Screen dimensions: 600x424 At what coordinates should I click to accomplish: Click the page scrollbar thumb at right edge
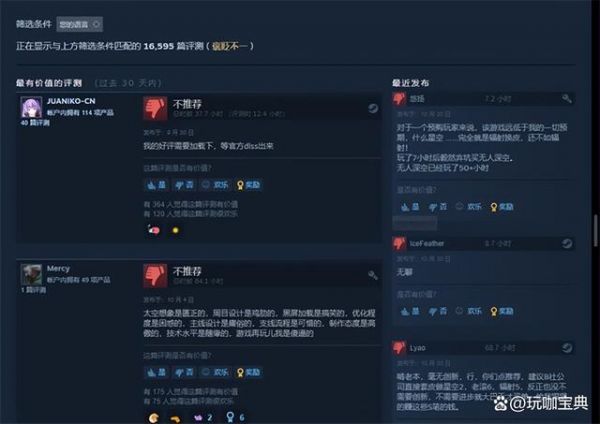point(595,231)
